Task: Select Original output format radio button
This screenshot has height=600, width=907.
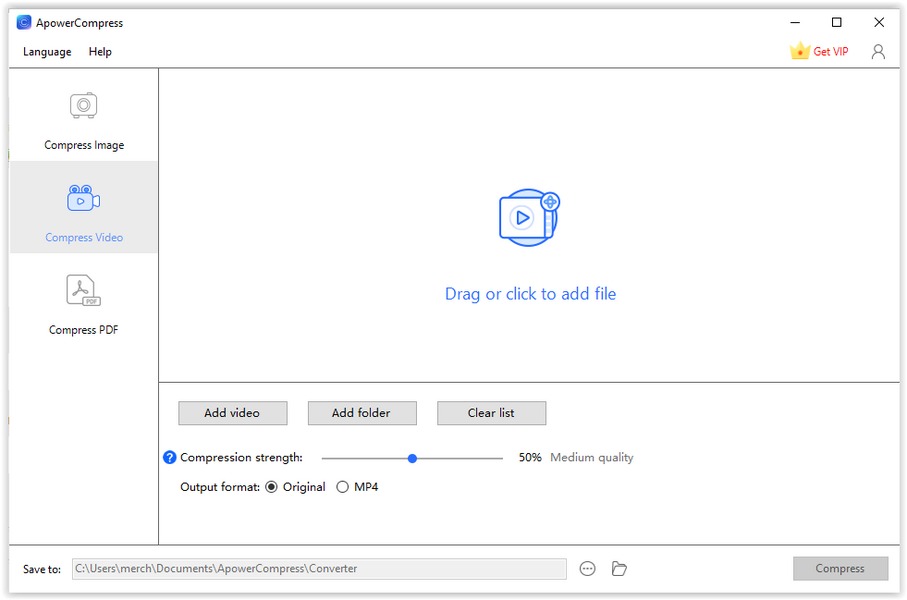Action: [x=272, y=487]
